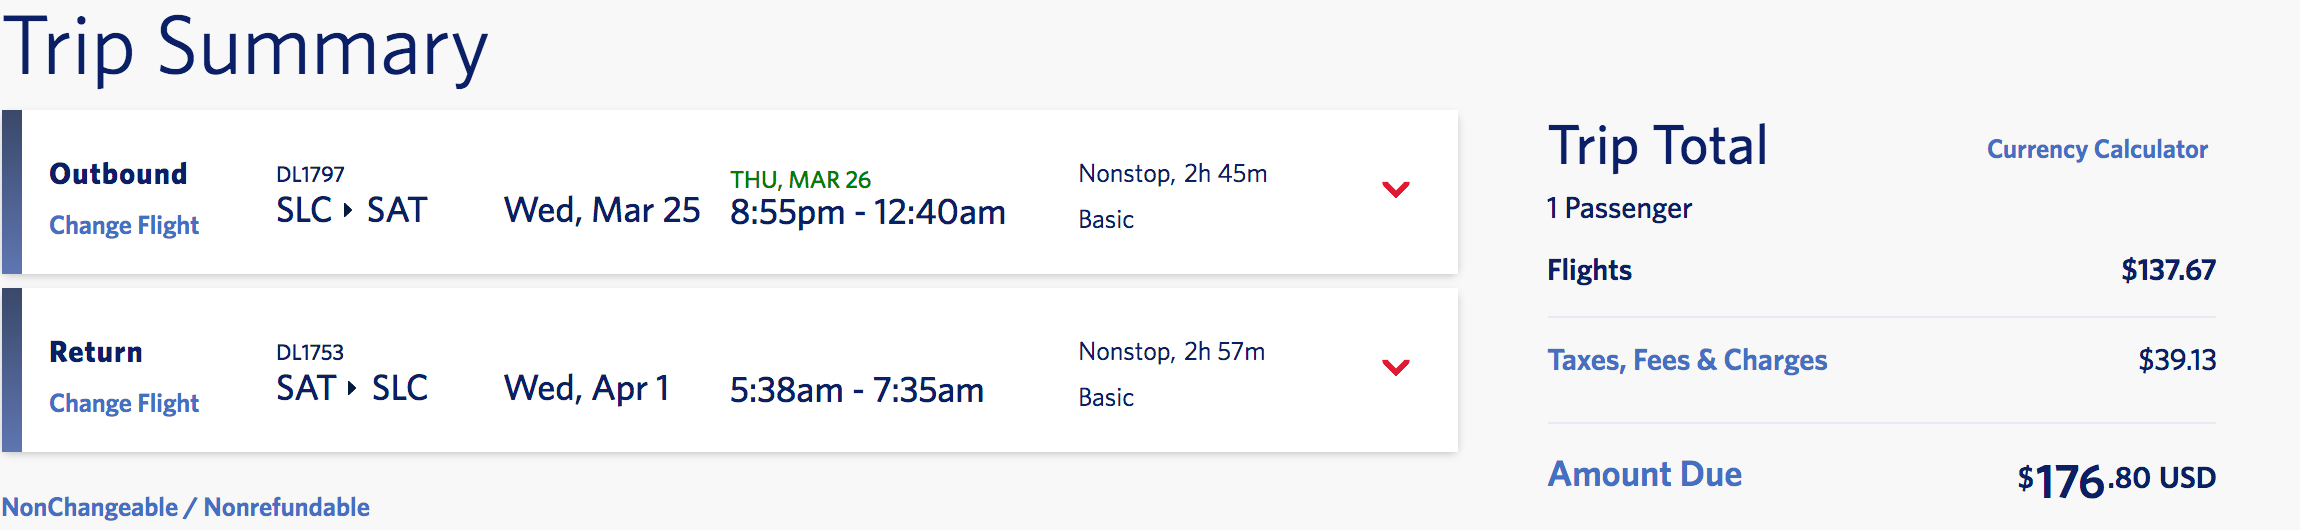Open Taxes, Fees & Charges breakdown
The height and width of the screenshot is (530, 2300).
tap(1687, 360)
